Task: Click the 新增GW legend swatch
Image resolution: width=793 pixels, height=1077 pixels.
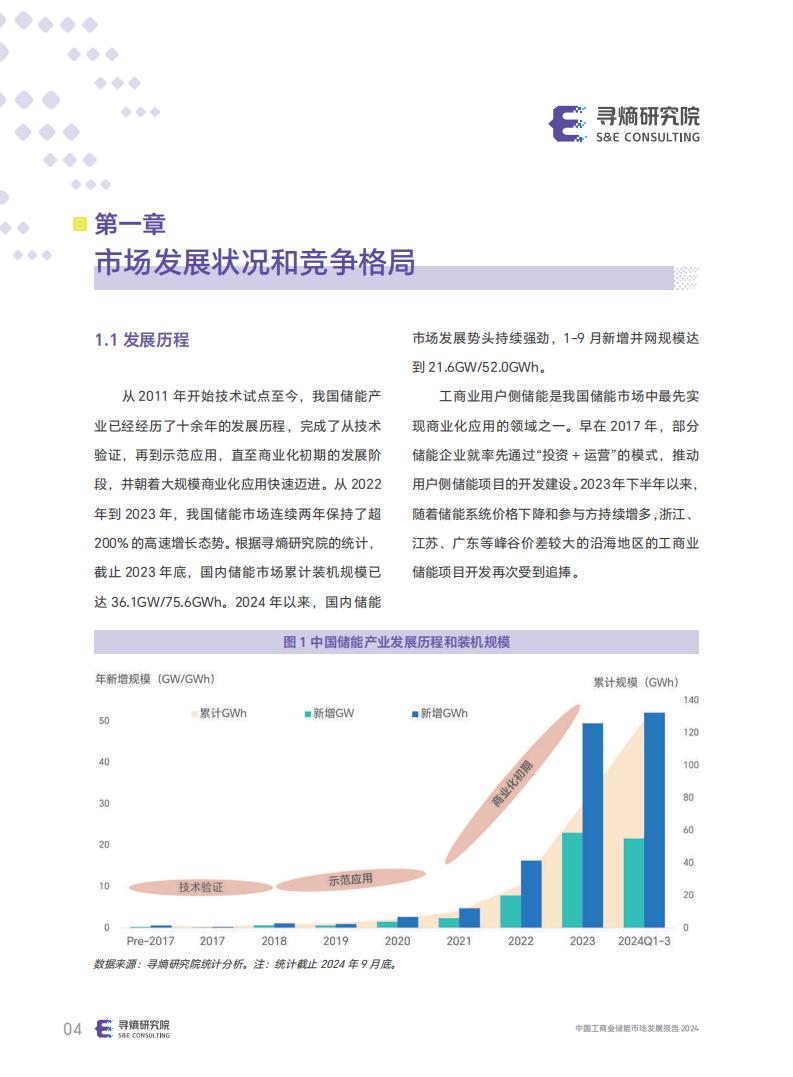Action: [x=308, y=714]
